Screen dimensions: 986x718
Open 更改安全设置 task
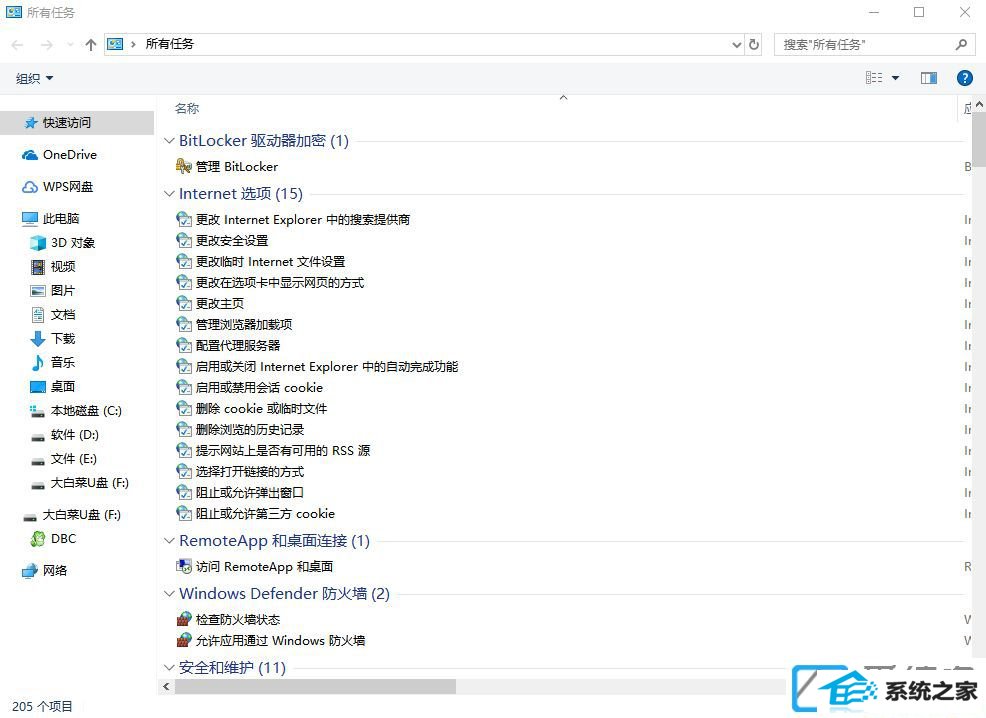(x=223, y=241)
